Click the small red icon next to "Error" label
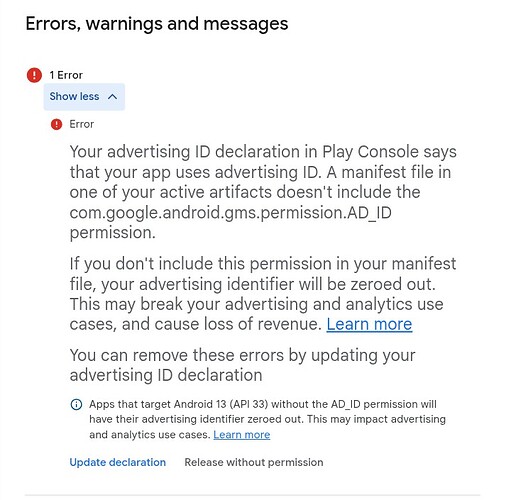Image resolution: width=510 pixels, height=500 pixels. (x=56, y=124)
